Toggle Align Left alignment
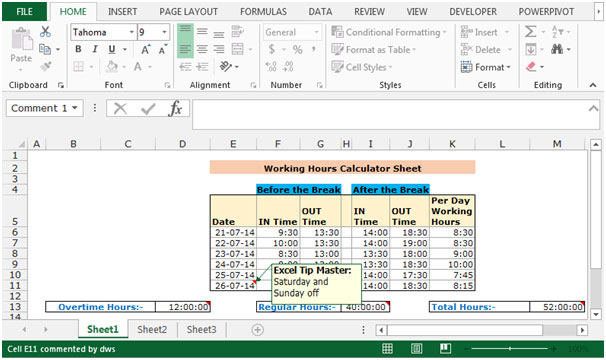The height and width of the screenshot is (360, 606). click(185, 49)
